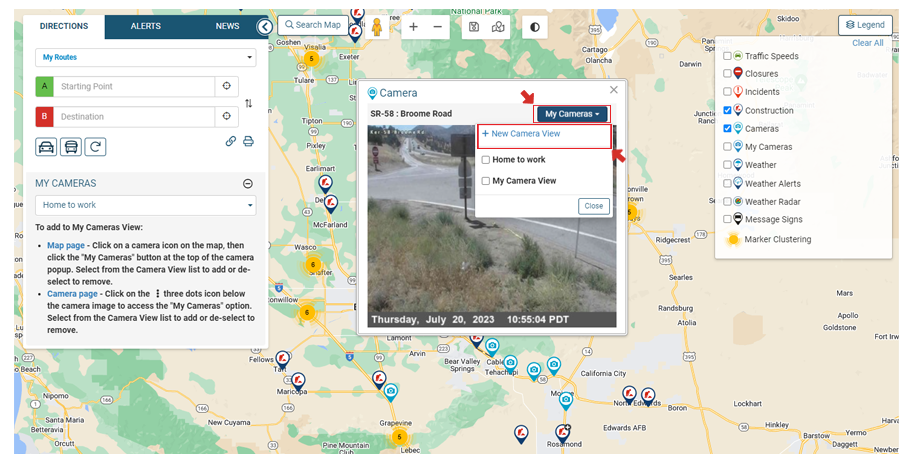Close the Camera popup

(614, 90)
